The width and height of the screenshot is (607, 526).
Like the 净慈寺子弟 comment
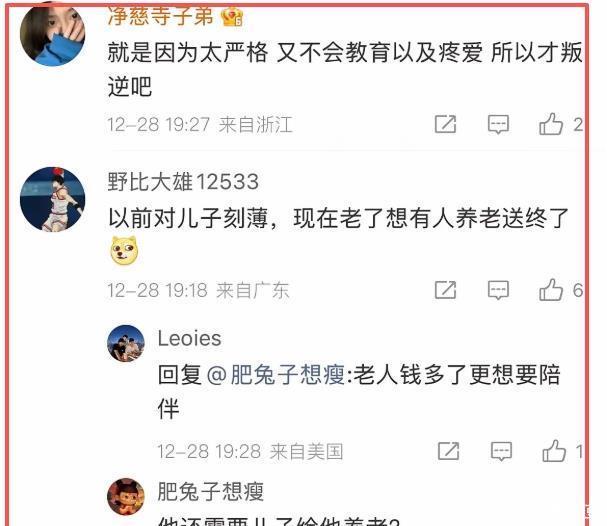coord(550,124)
